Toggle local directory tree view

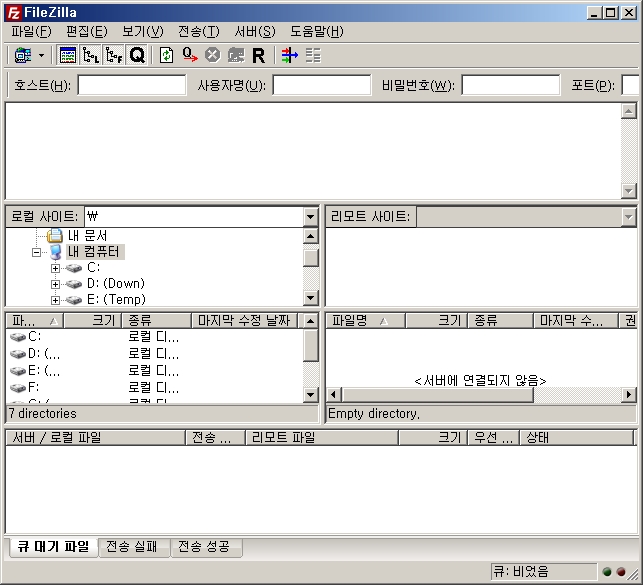[91, 55]
